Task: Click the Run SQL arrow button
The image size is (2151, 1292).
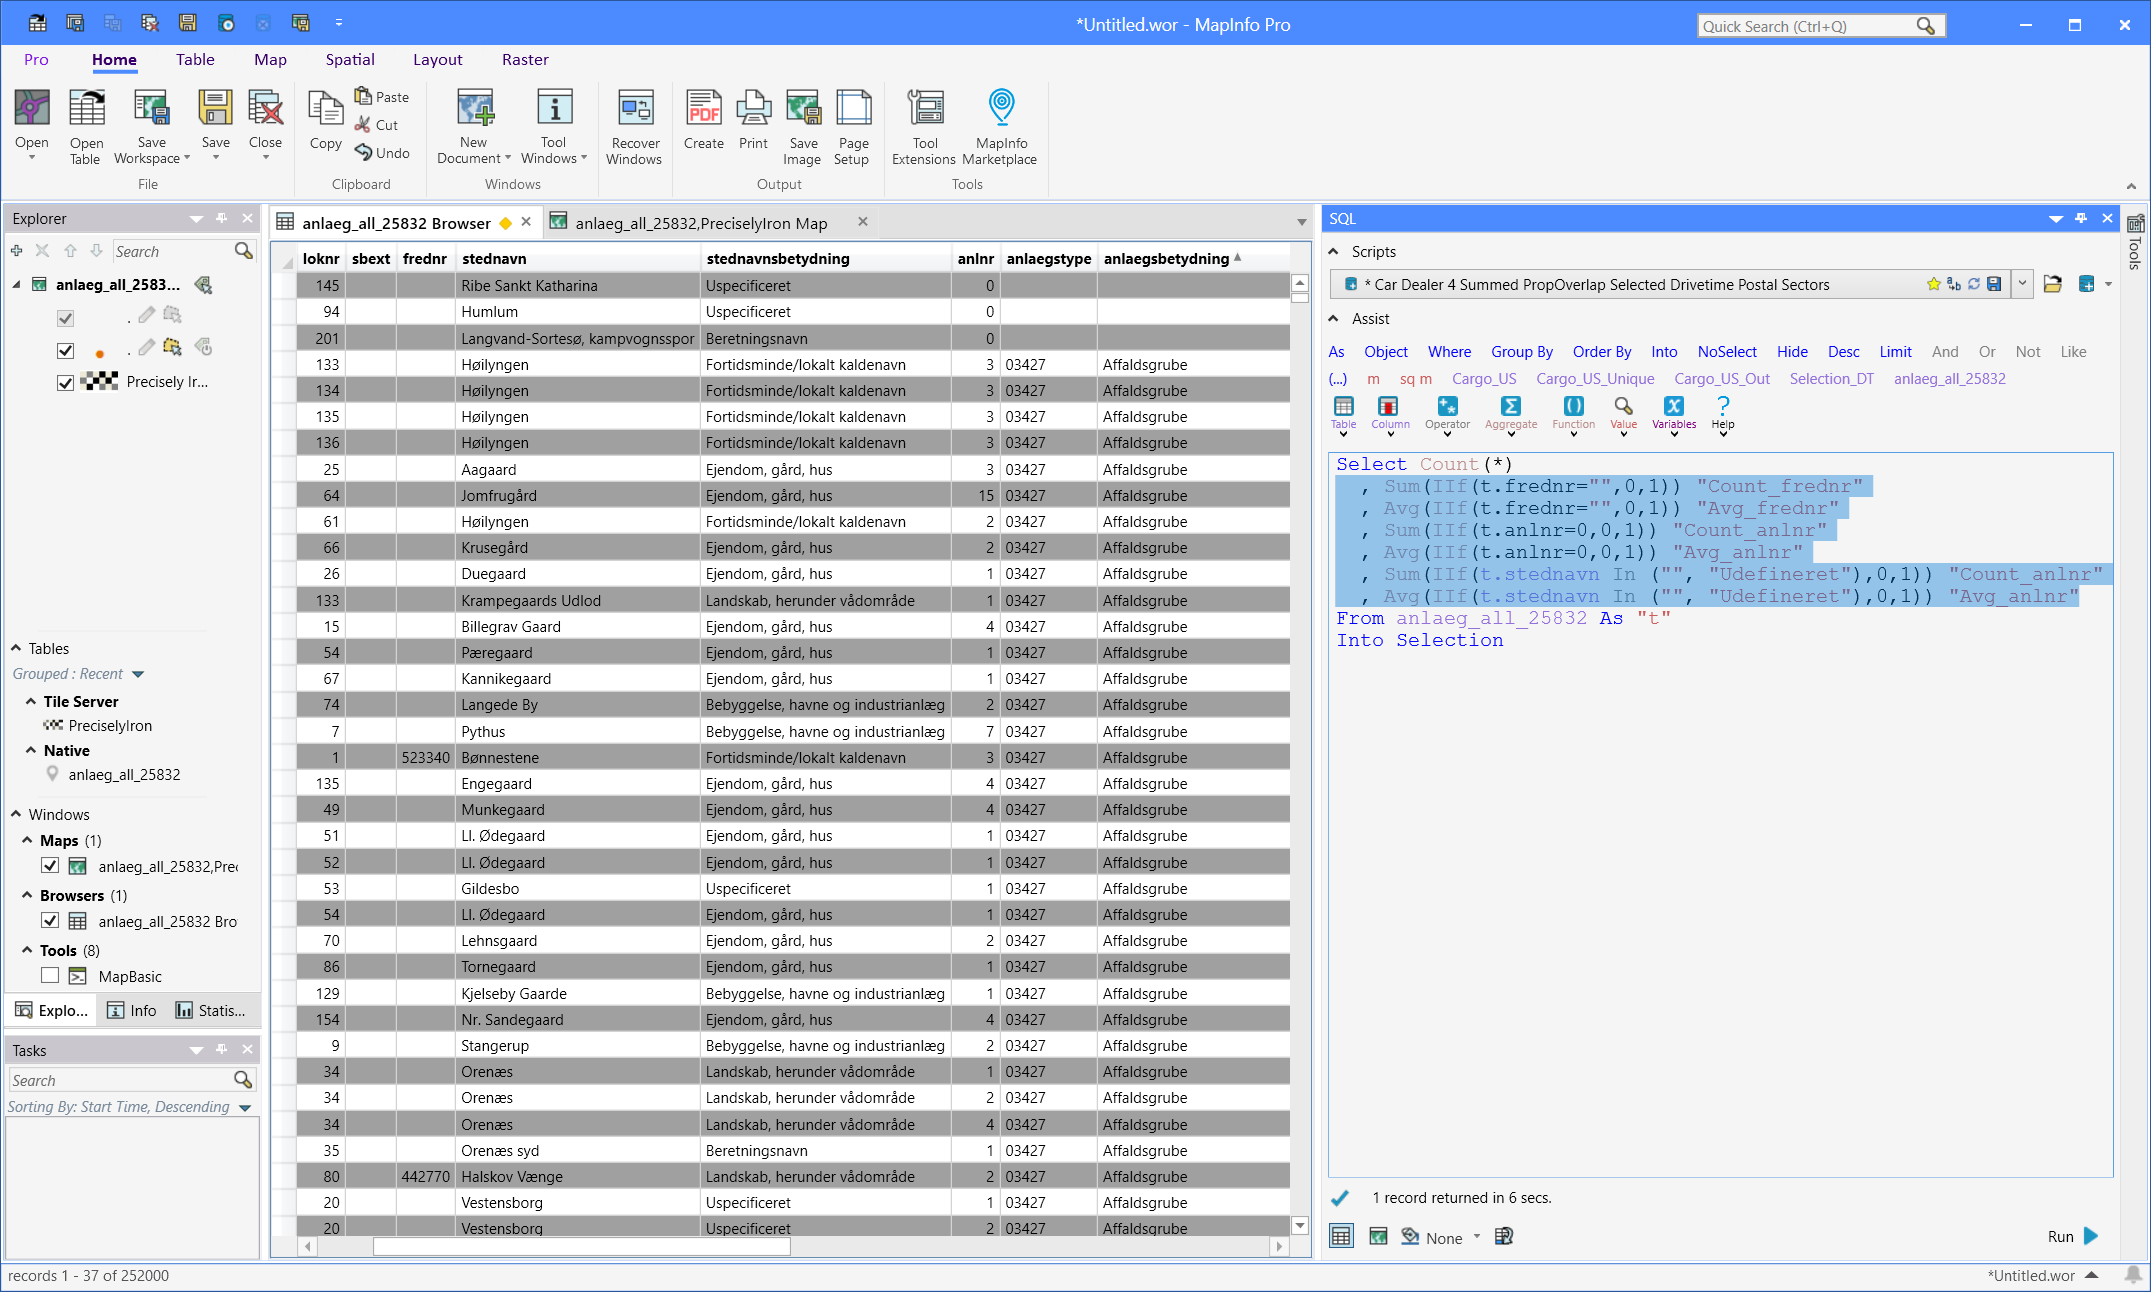Action: [2090, 1236]
